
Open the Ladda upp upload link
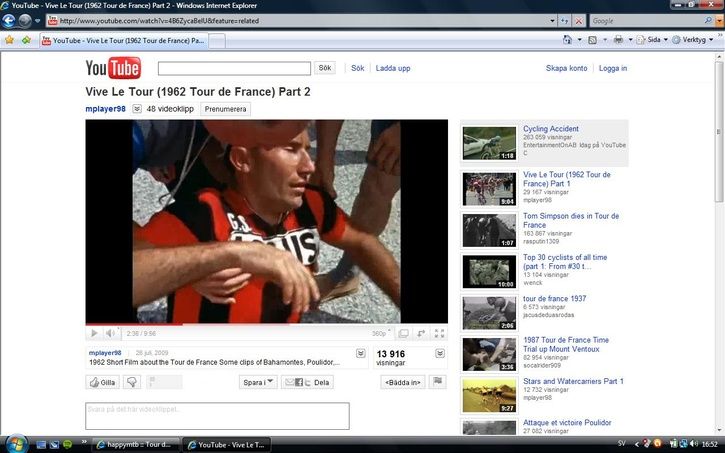point(393,68)
